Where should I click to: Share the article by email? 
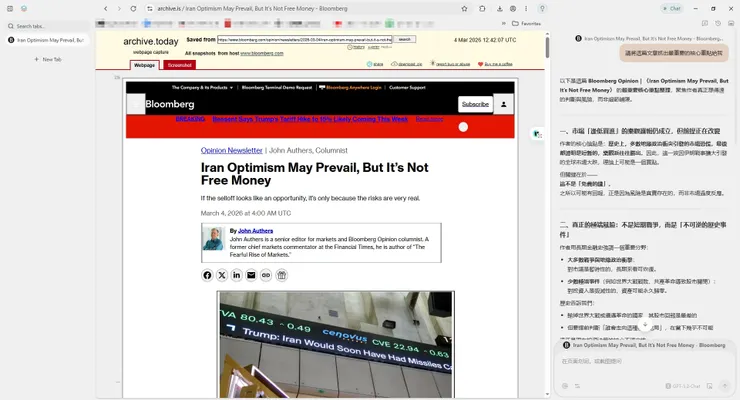[251, 275]
